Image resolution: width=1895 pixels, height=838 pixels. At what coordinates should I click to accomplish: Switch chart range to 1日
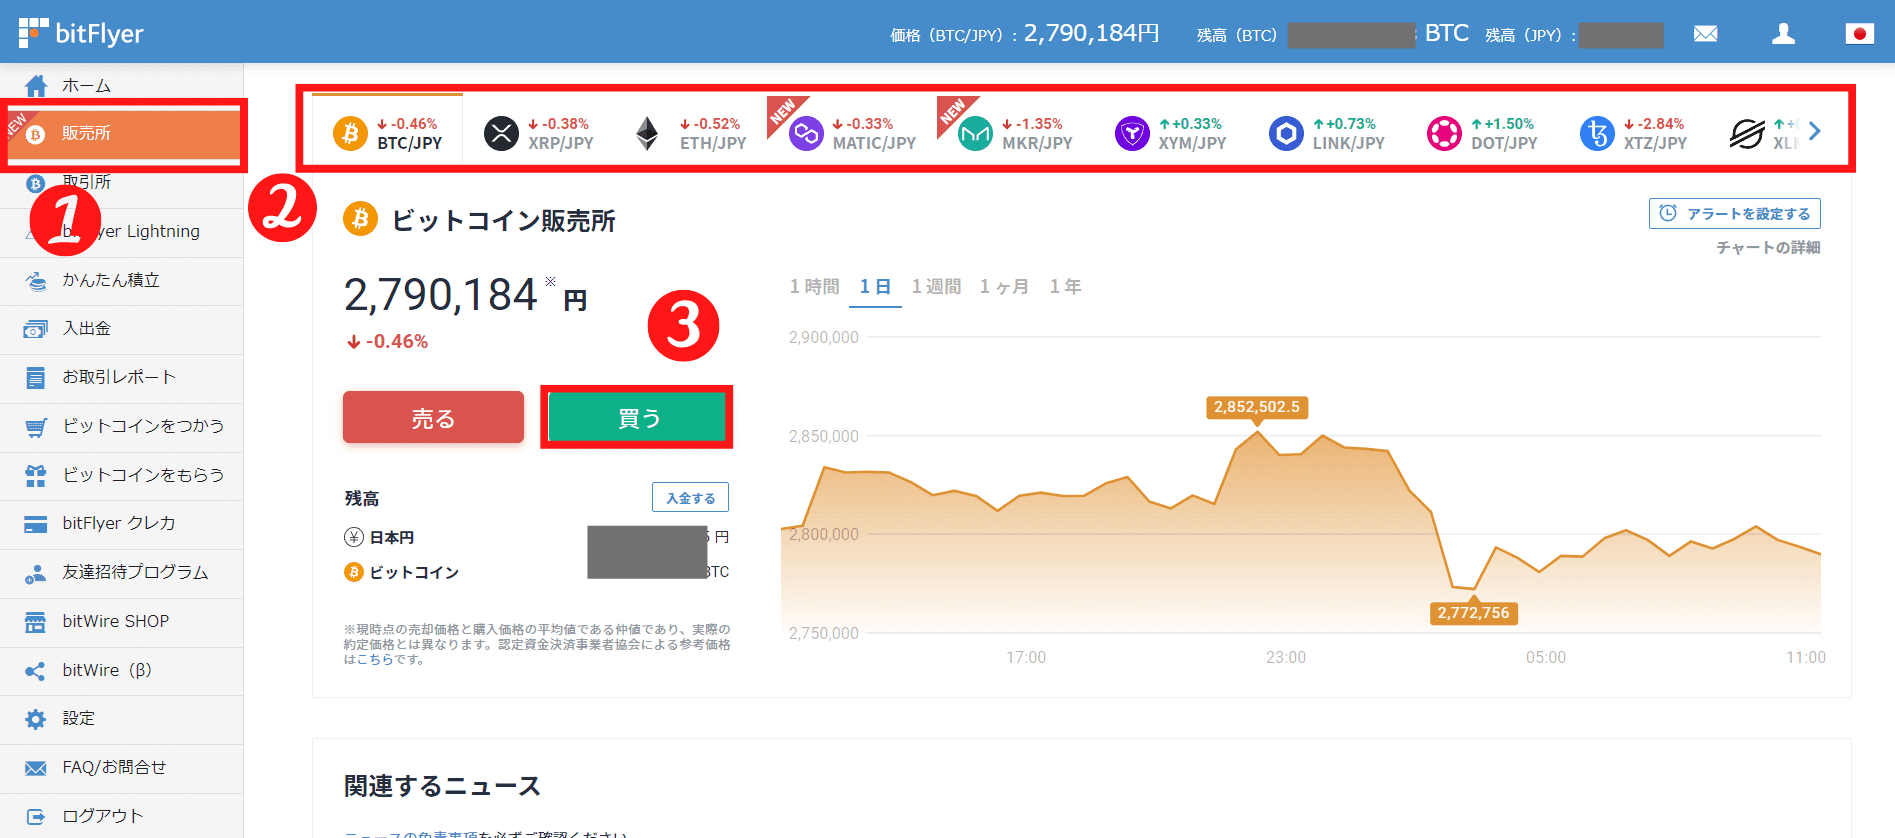pyautogui.click(x=875, y=287)
